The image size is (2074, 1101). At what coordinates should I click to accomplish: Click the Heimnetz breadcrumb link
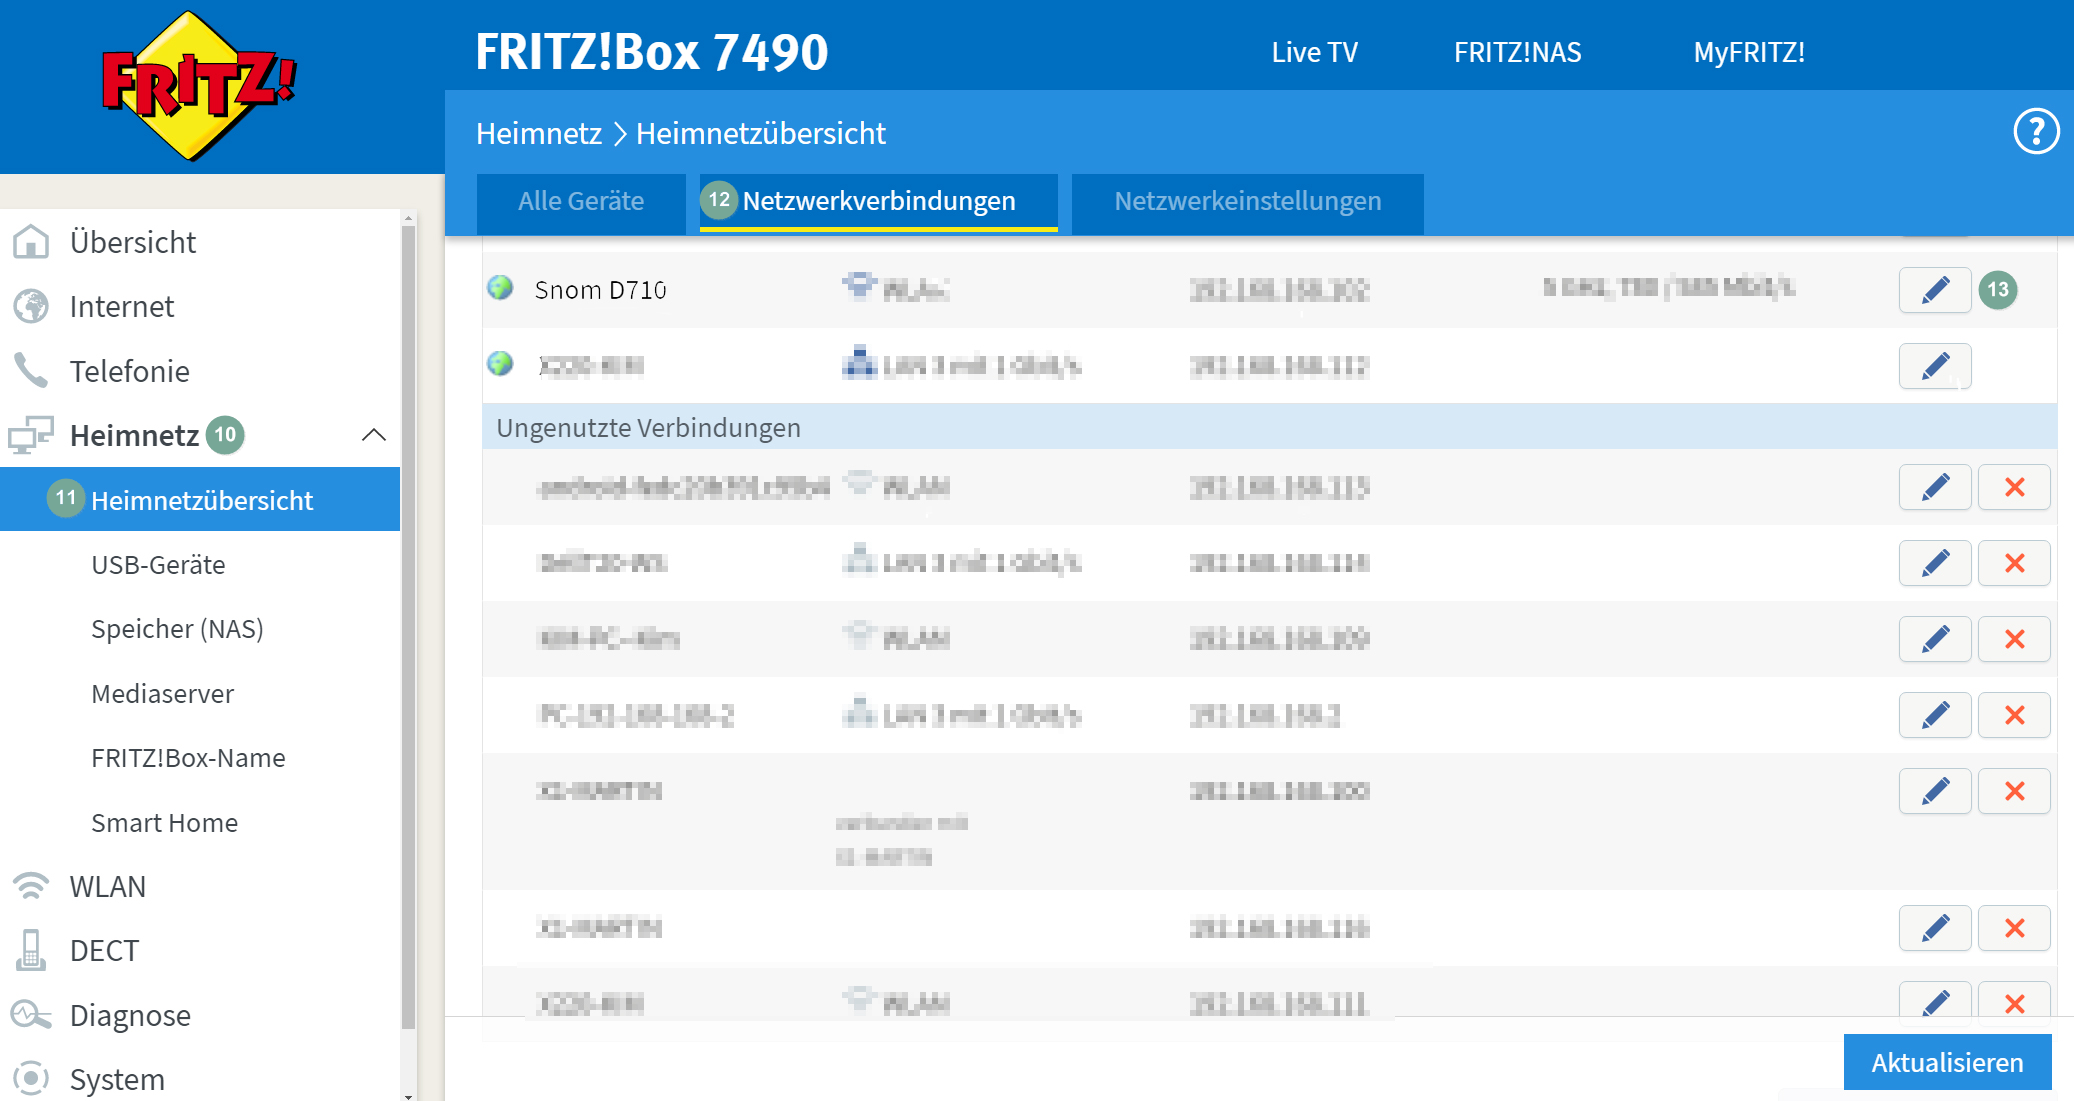(538, 133)
